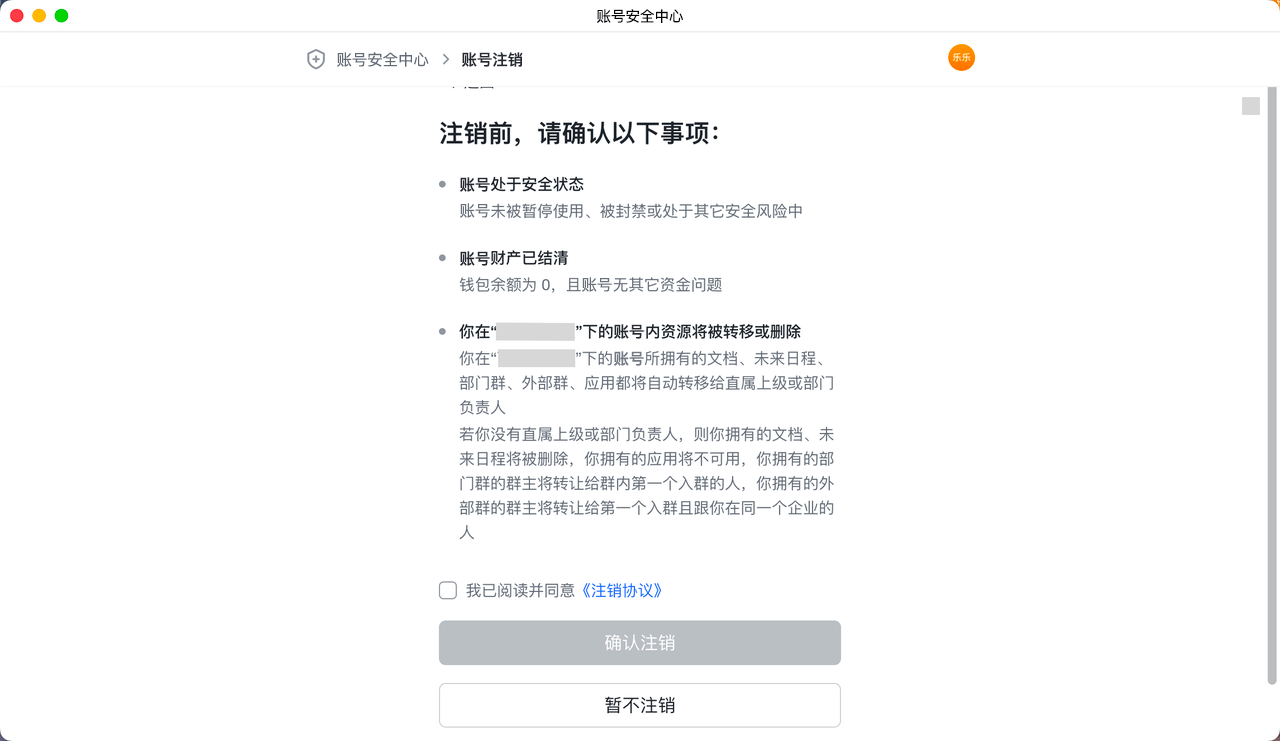Screen dimensions: 1280x741
Task: Close the 账号安全中心 window
Action: [x=17, y=16]
